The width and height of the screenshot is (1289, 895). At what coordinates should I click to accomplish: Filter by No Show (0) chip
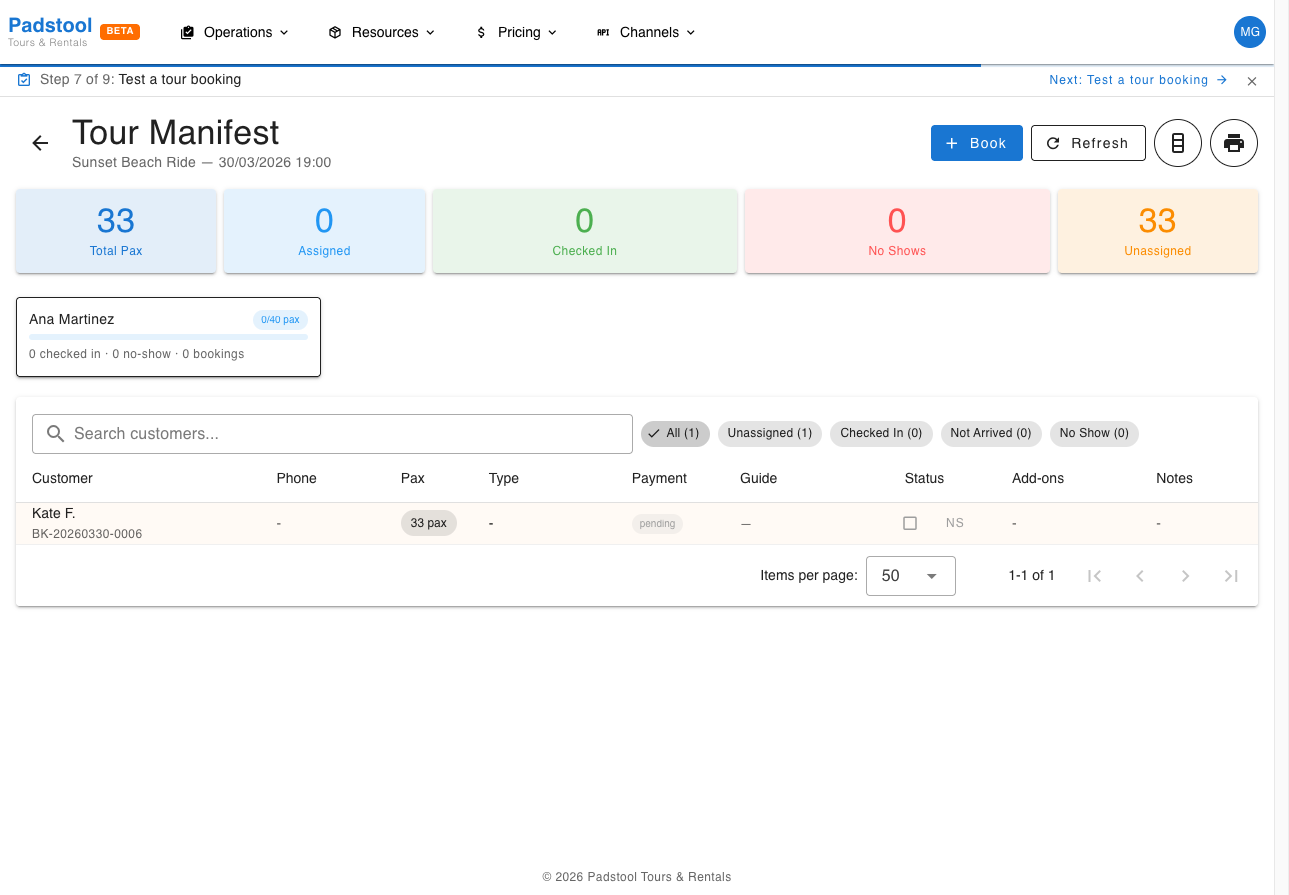click(1094, 433)
